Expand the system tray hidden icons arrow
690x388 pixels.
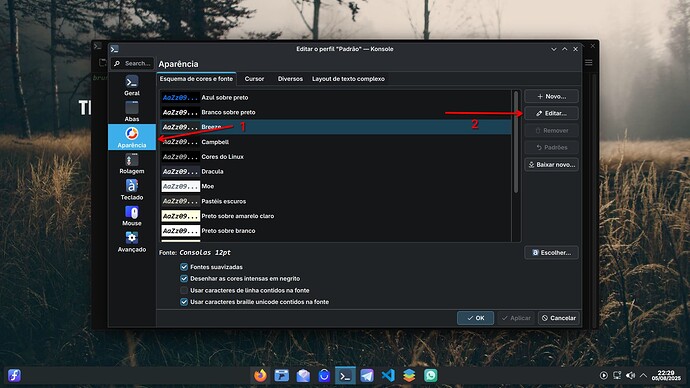point(643,375)
